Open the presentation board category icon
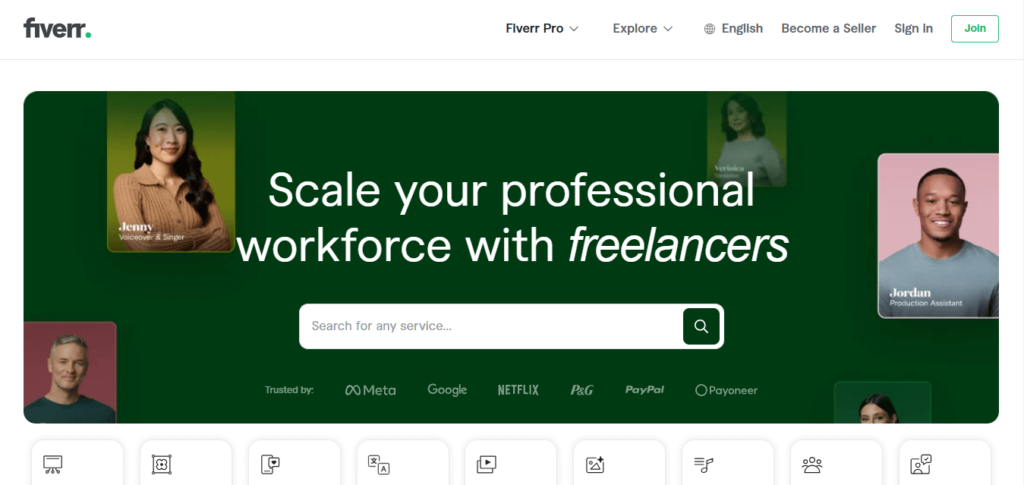The image size is (1024, 485). point(53,464)
